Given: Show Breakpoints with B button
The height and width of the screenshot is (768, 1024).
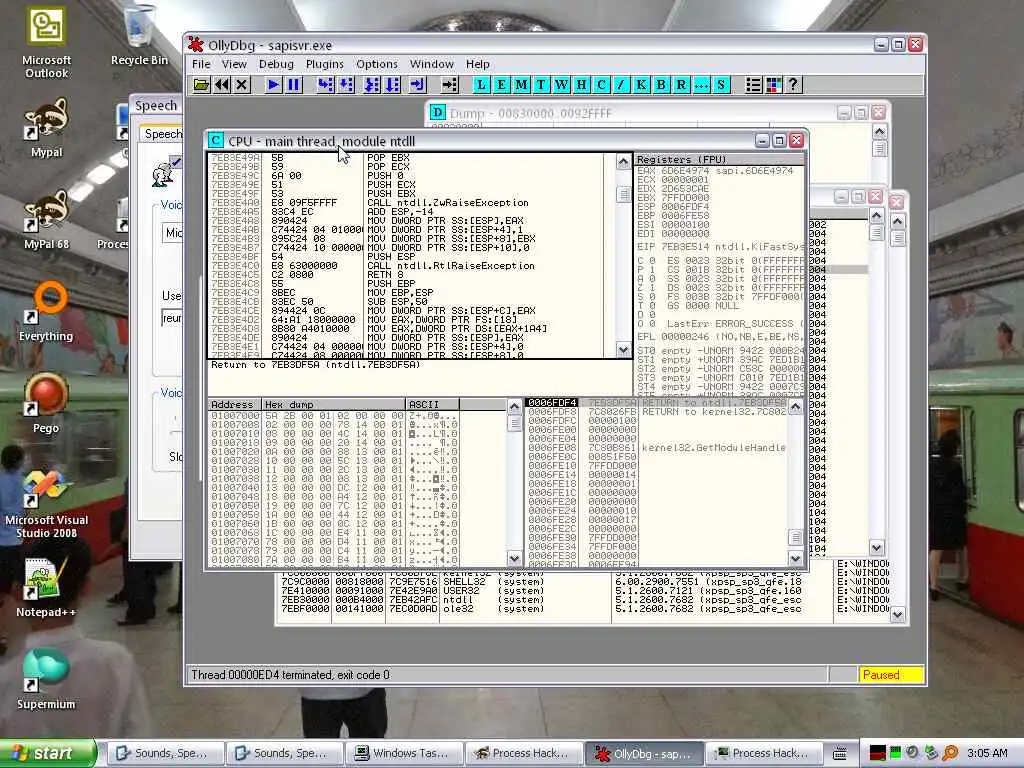Looking at the screenshot, I should point(662,85).
